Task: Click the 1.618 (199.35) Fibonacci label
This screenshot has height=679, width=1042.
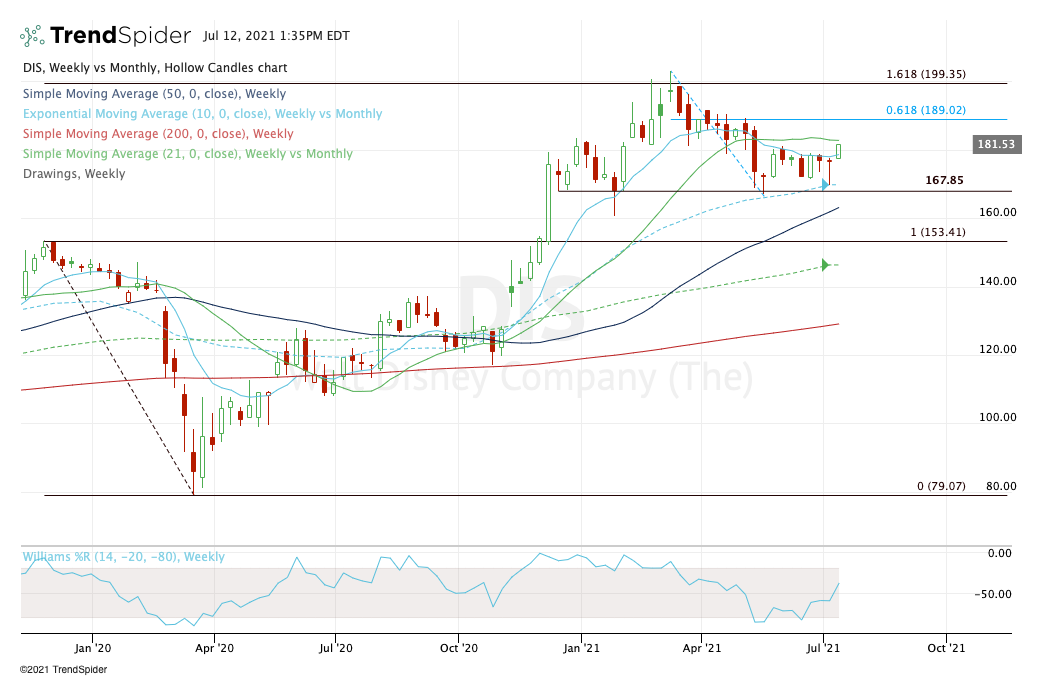Action: click(x=926, y=74)
